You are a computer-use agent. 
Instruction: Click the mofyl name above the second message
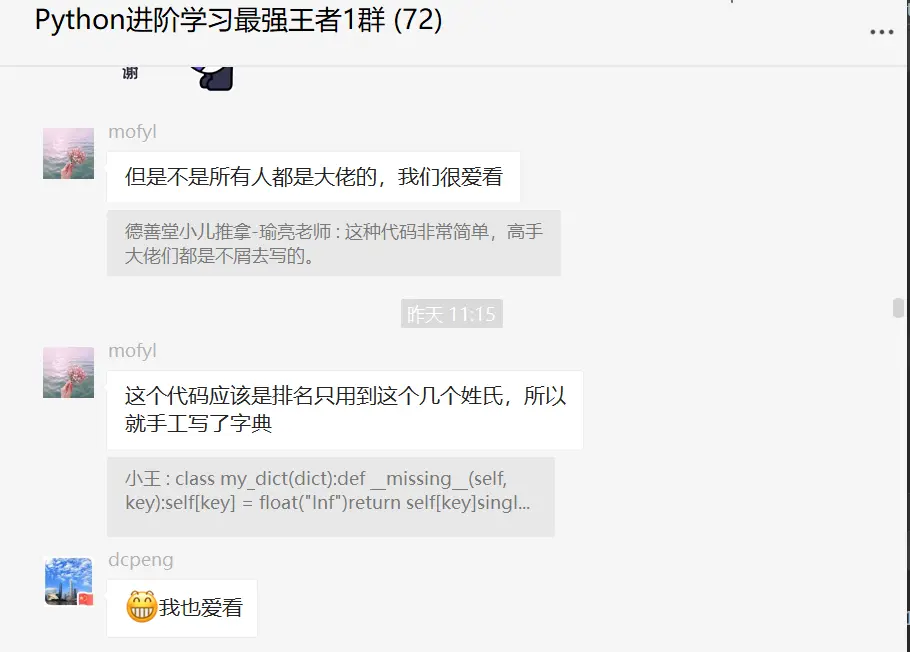(x=132, y=351)
